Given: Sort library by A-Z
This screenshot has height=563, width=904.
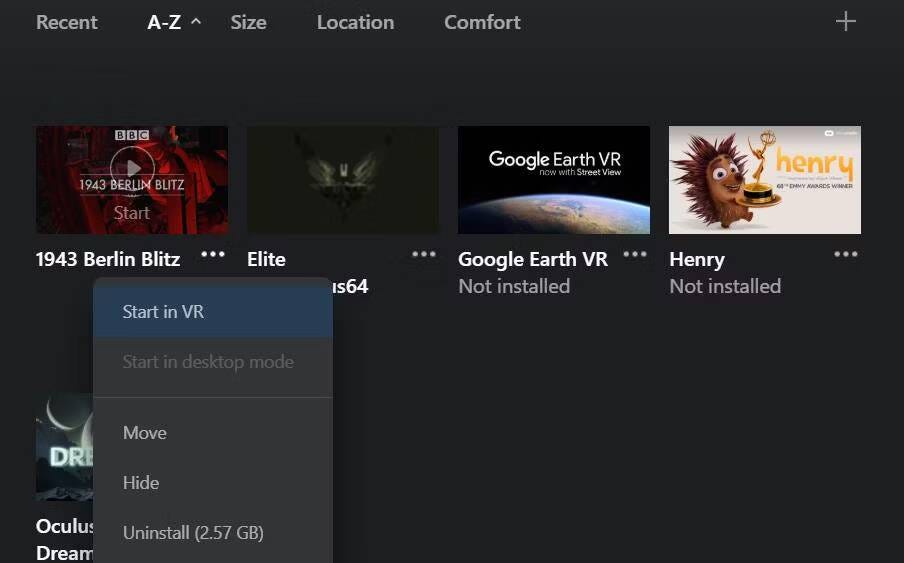Looking at the screenshot, I should [164, 22].
